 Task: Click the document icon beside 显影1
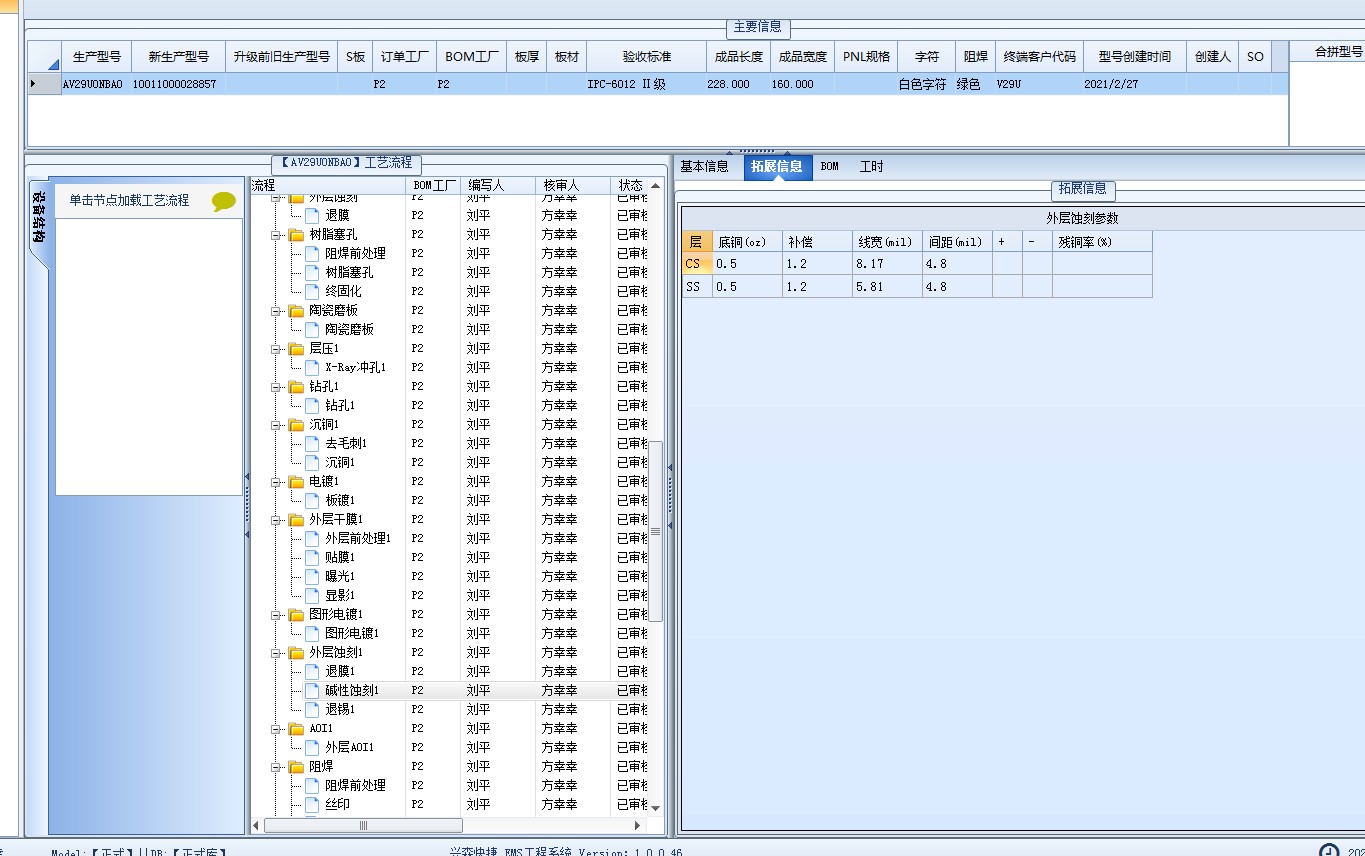pos(312,595)
